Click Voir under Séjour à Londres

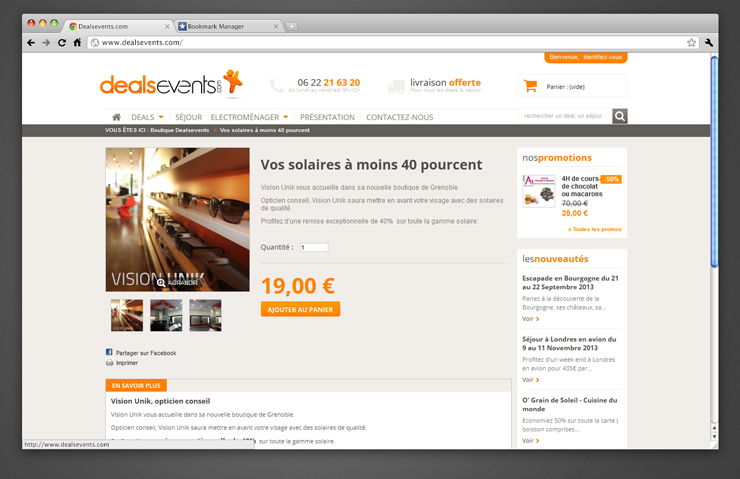pyautogui.click(x=530, y=380)
